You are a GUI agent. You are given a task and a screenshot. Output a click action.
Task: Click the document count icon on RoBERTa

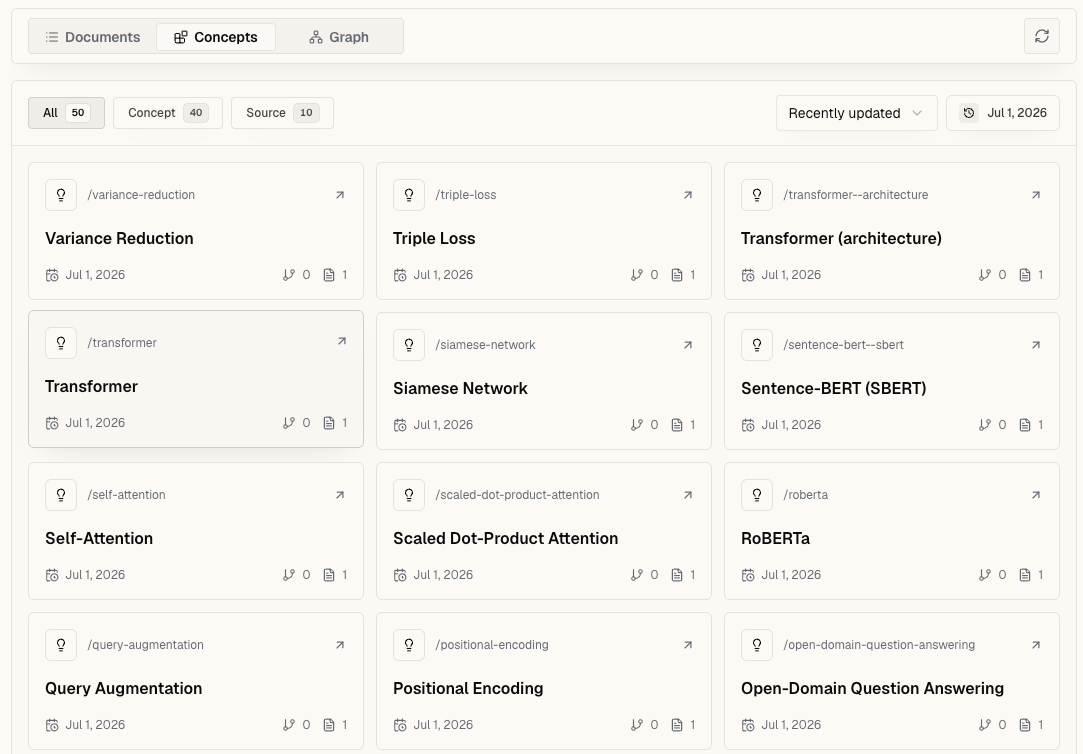pyautogui.click(x=1025, y=575)
